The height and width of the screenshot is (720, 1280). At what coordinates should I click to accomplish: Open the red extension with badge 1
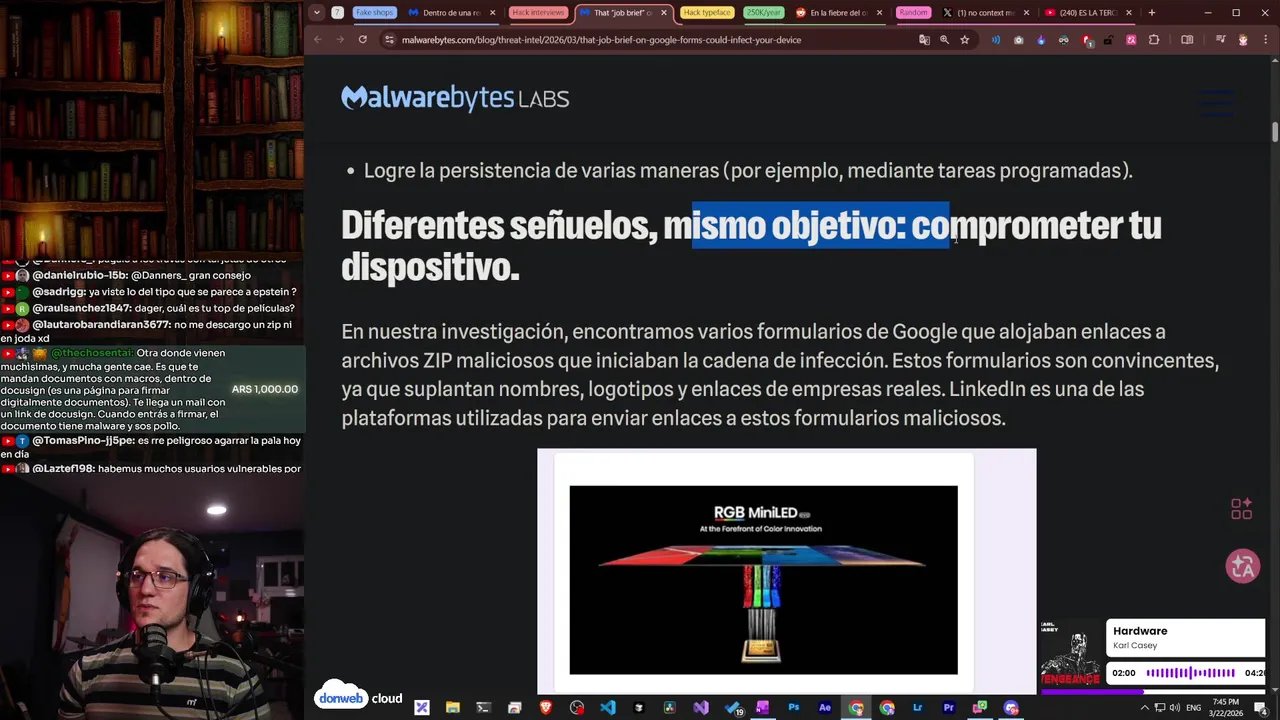point(1087,41)
